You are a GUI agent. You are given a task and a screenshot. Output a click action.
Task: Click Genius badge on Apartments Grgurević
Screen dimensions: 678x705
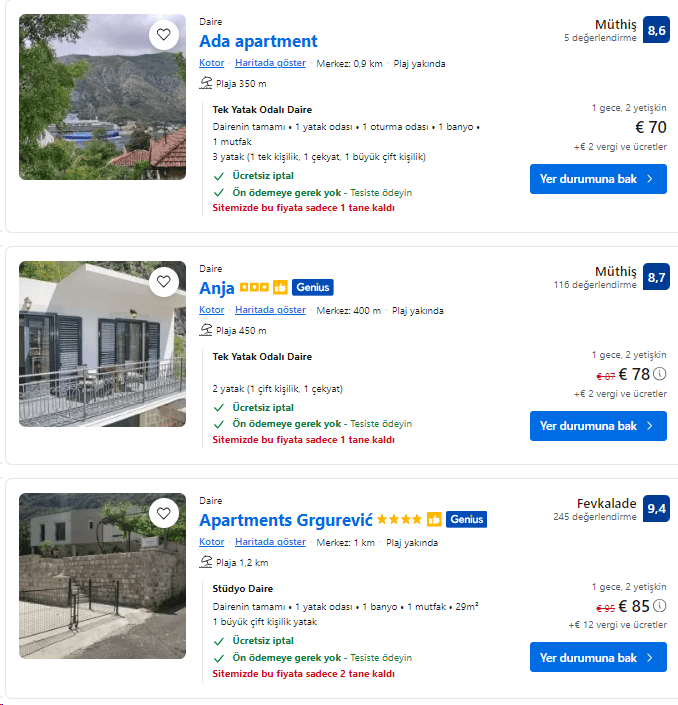pos(466,519)
